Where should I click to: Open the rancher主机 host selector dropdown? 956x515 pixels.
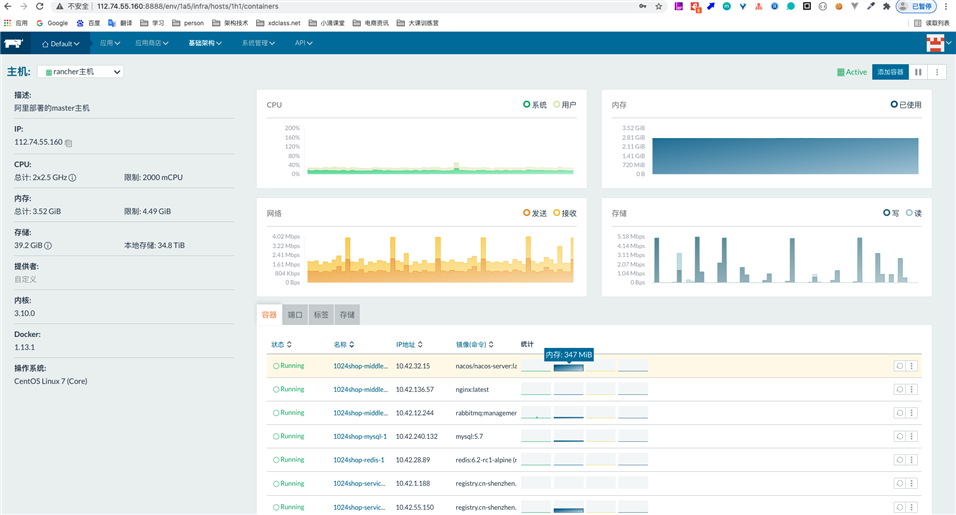coord(80,72)
